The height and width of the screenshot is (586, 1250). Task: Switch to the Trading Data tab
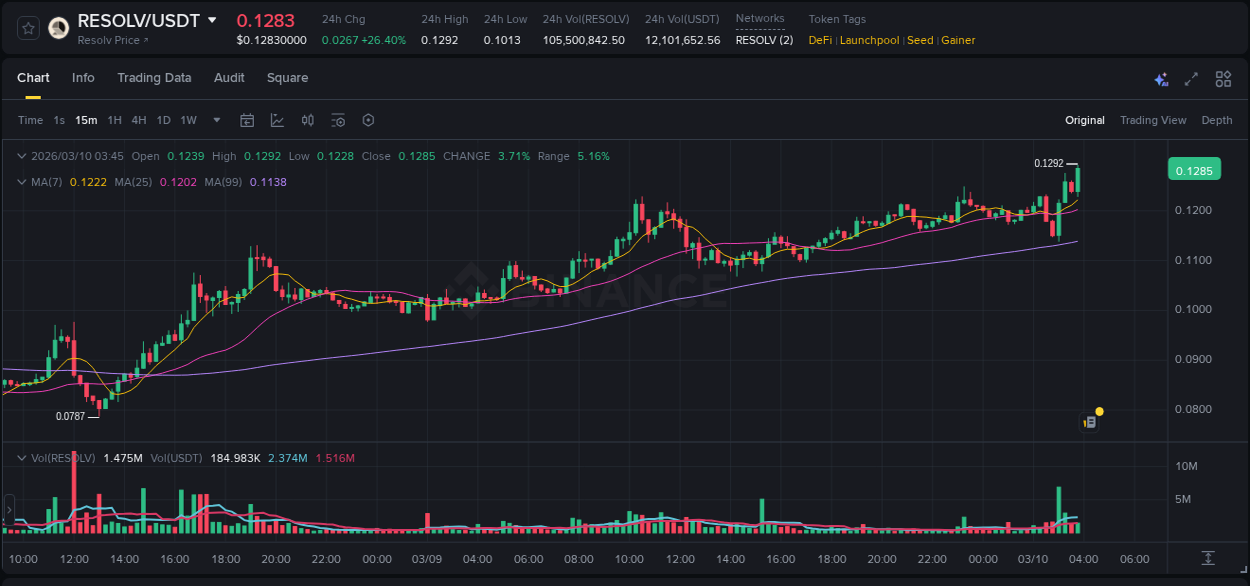[x=154, y=78]
